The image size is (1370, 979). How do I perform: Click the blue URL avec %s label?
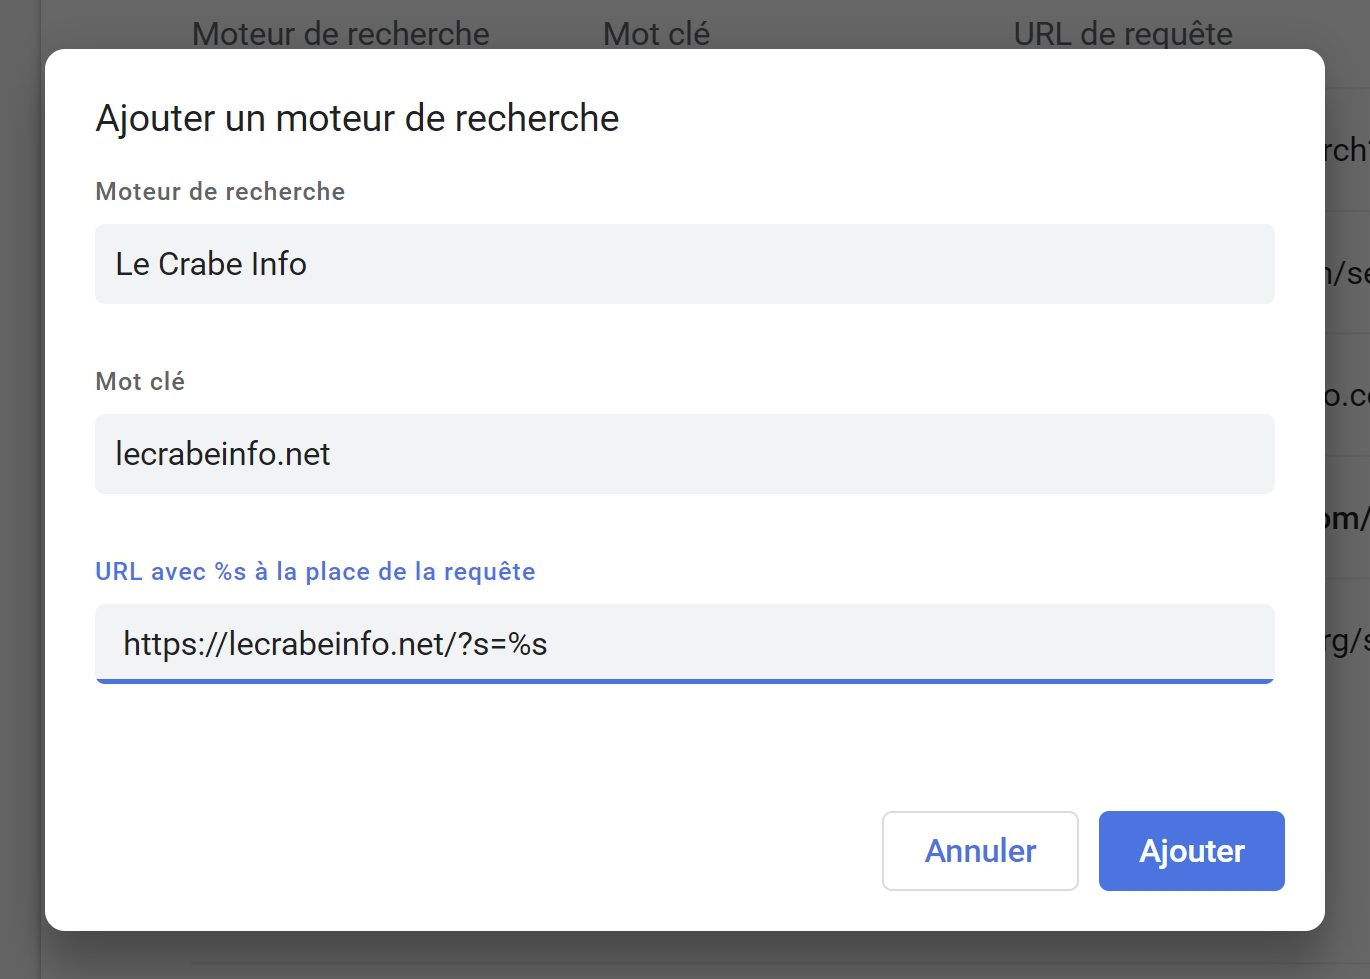(x=315, y=571)
